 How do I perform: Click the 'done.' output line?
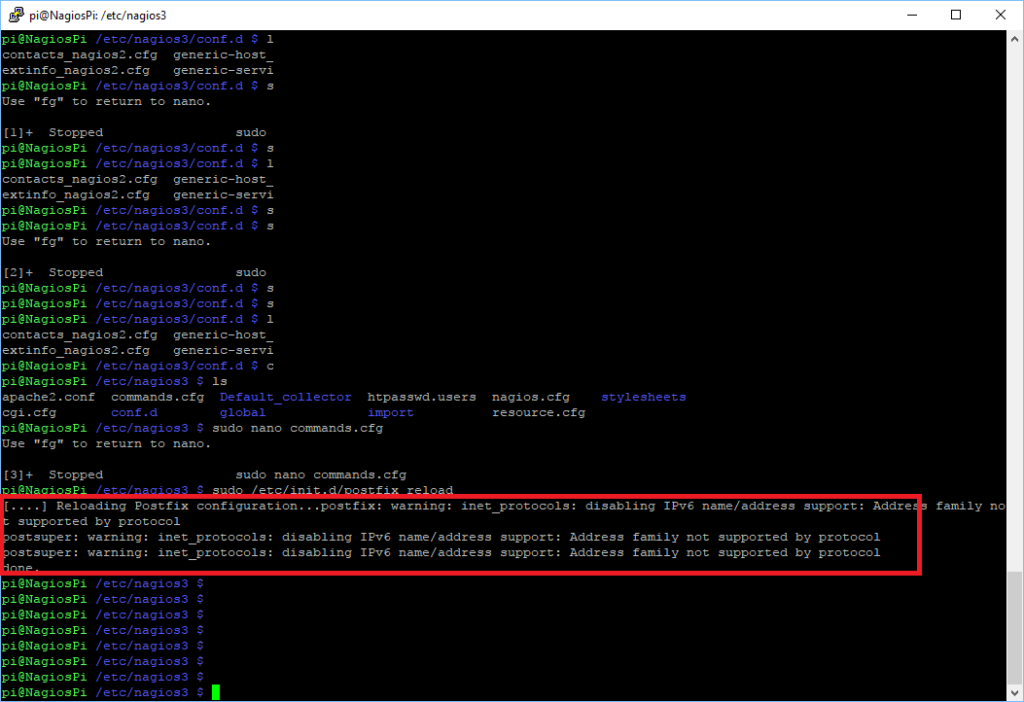[x=21, y=568]
